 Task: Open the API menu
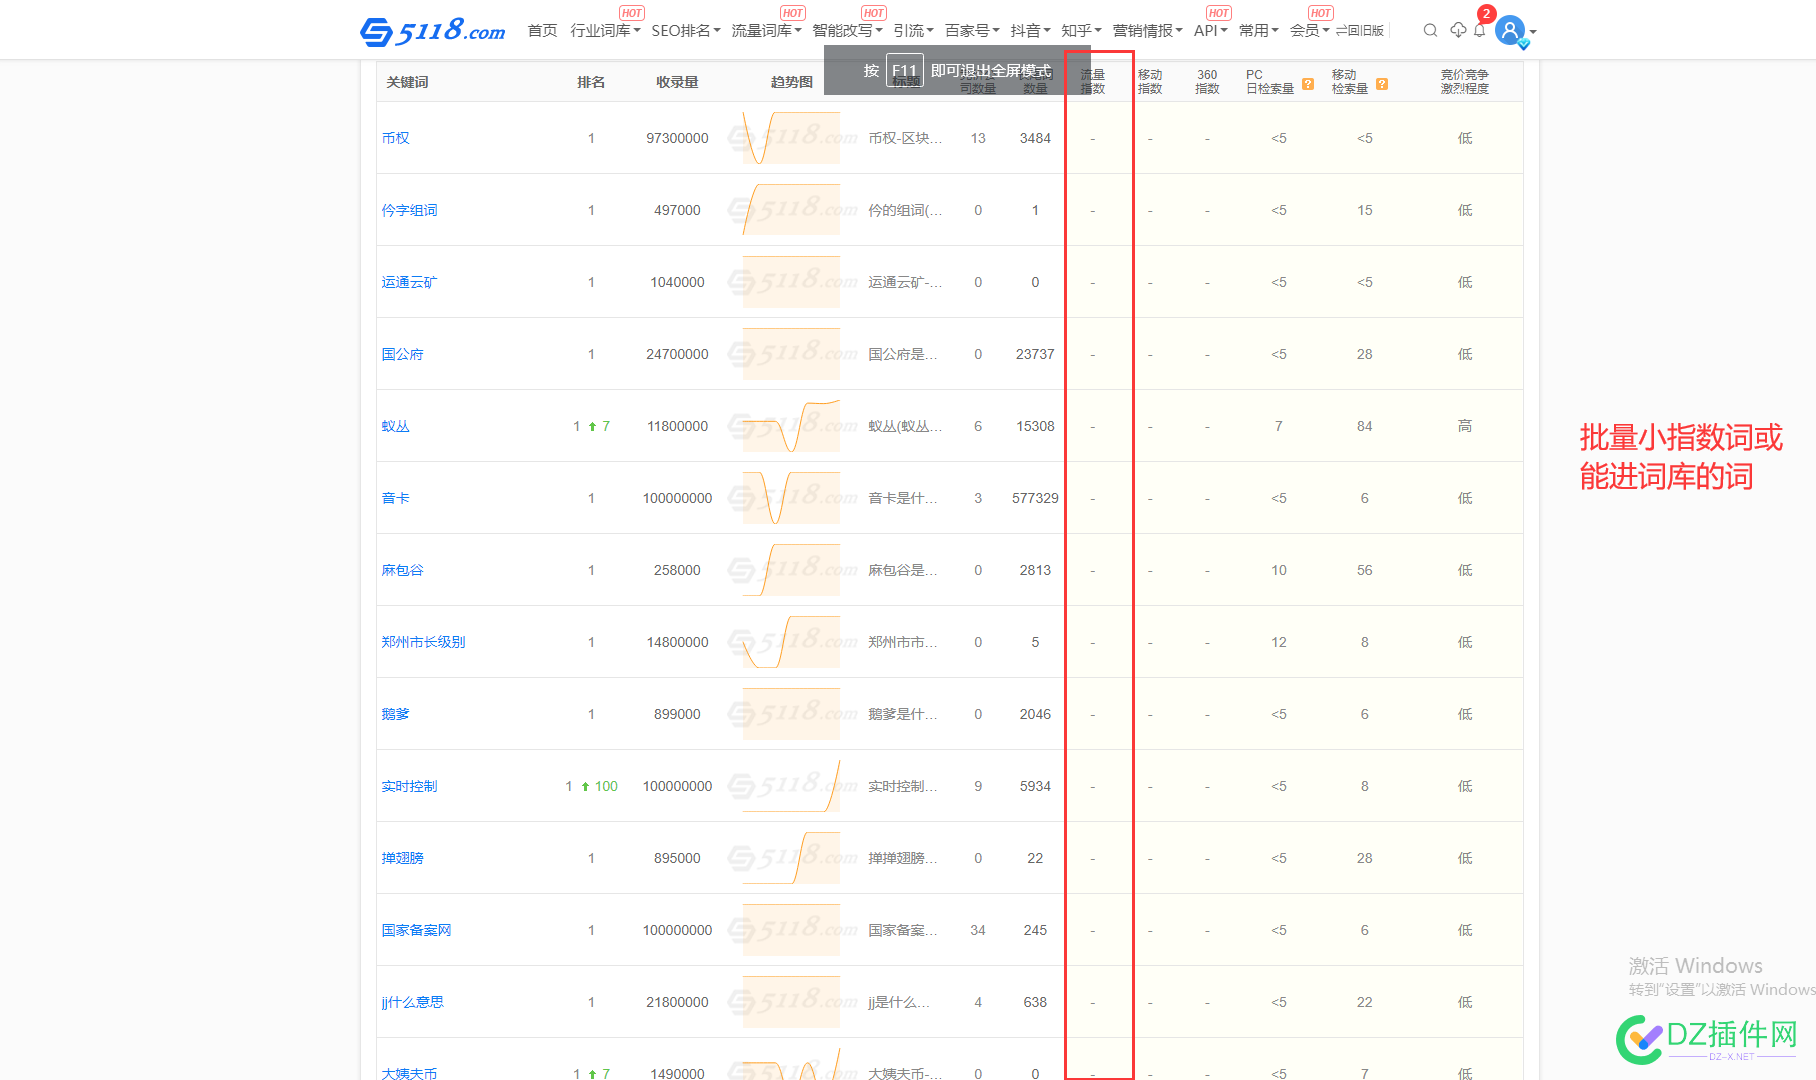(1210, 31)
